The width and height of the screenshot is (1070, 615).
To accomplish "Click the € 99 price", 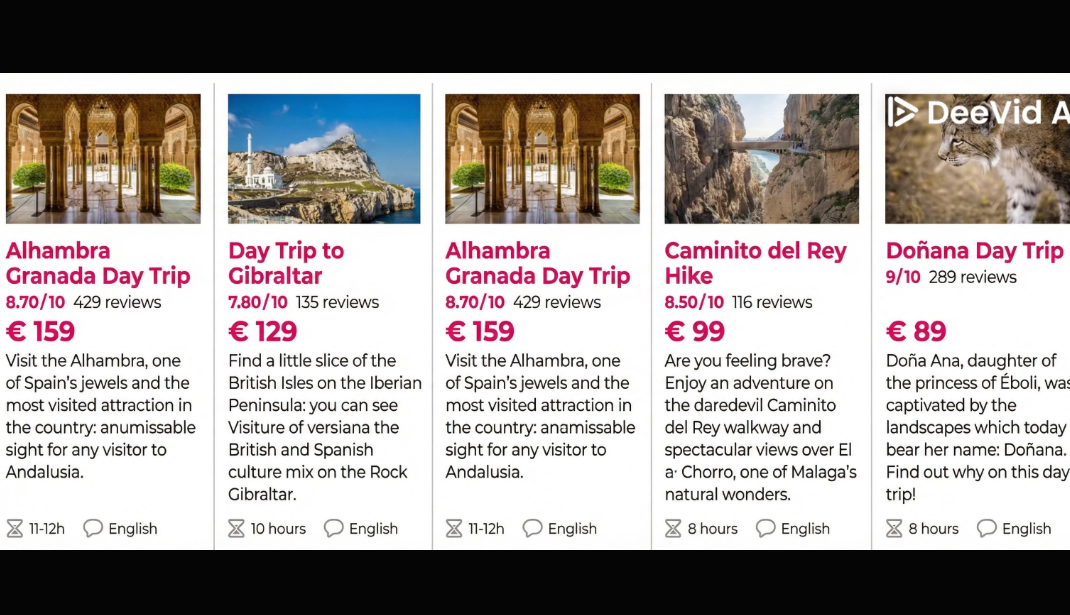I will point(695,331).
